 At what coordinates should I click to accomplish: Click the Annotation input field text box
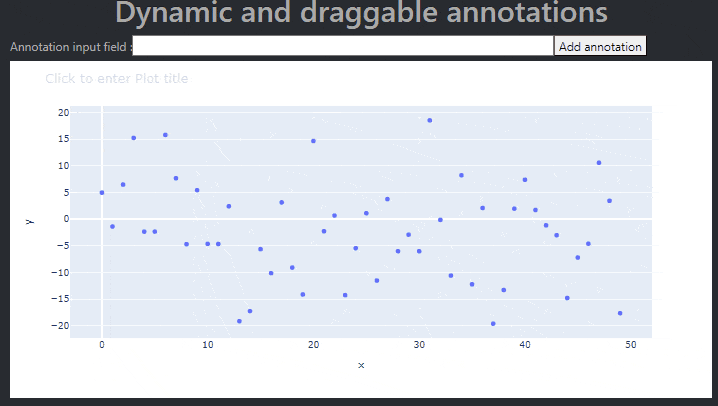(x=343, y=46)
